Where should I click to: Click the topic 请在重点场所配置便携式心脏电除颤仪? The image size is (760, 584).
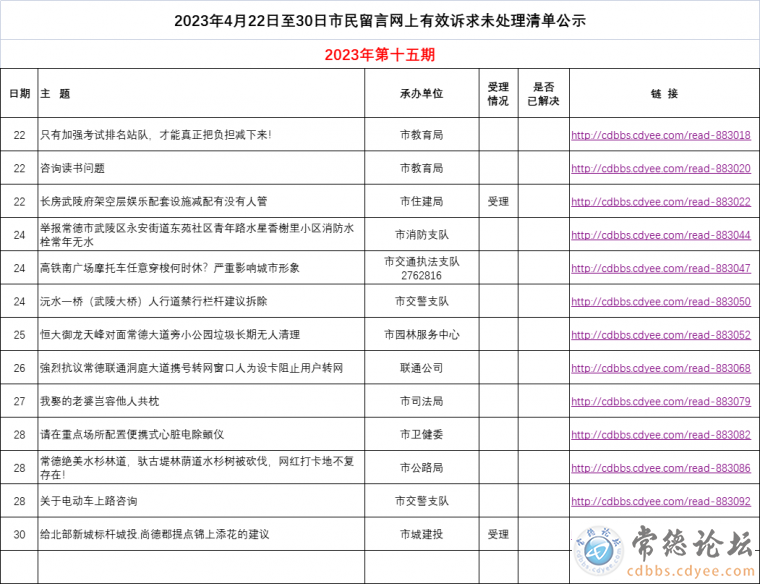(132, 434)
